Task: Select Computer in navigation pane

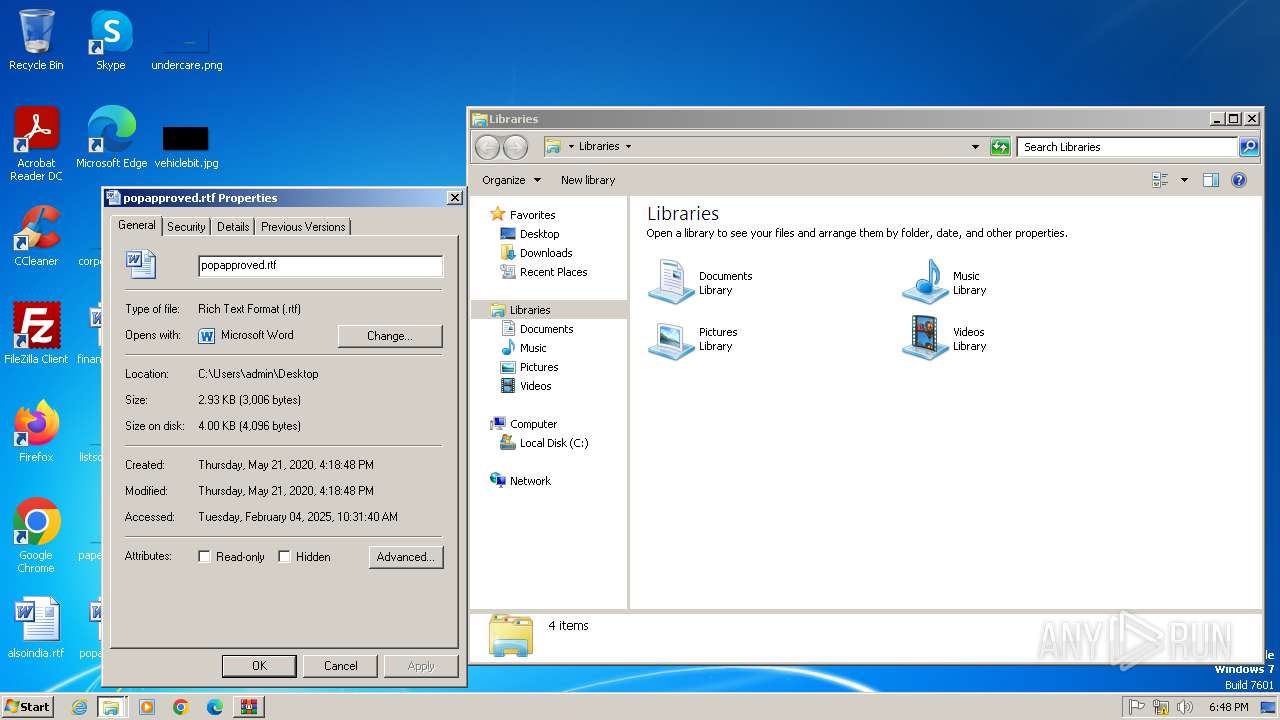Action: pyautogui.click(x=533, y=424)
